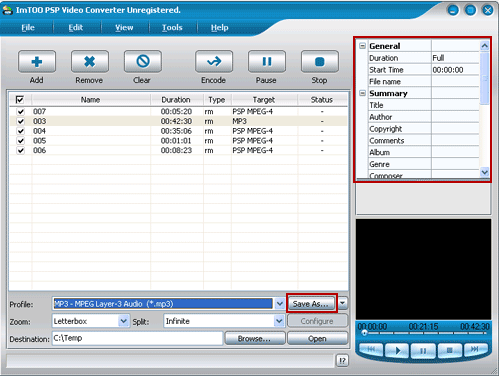
Task: Sort list by Target column header
Action: [264, 99]
